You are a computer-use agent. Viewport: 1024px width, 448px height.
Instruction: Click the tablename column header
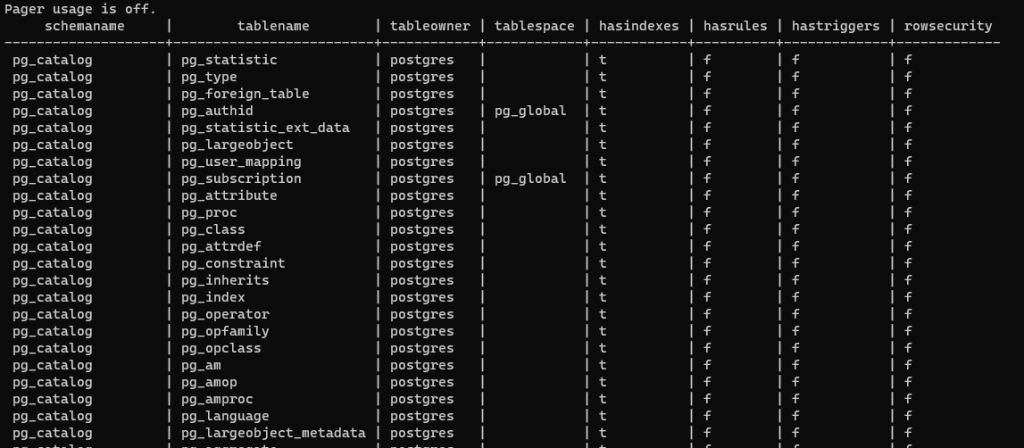(273, 26)
